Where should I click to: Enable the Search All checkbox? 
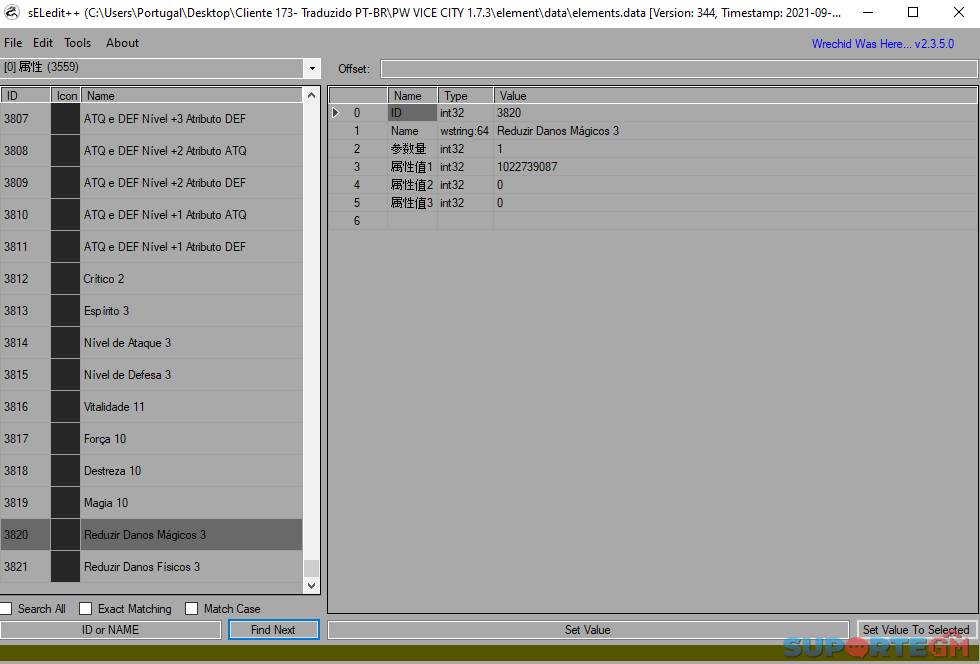pyautogui.click(x=6, y=608)
